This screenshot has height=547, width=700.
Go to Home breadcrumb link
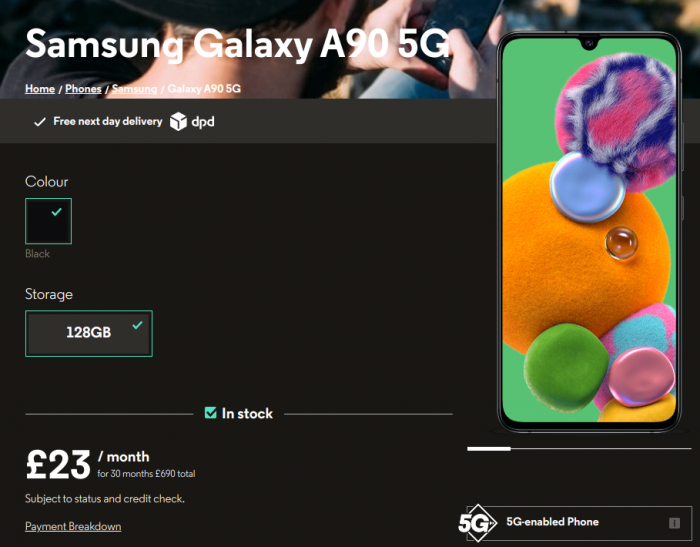coord(40,89)
